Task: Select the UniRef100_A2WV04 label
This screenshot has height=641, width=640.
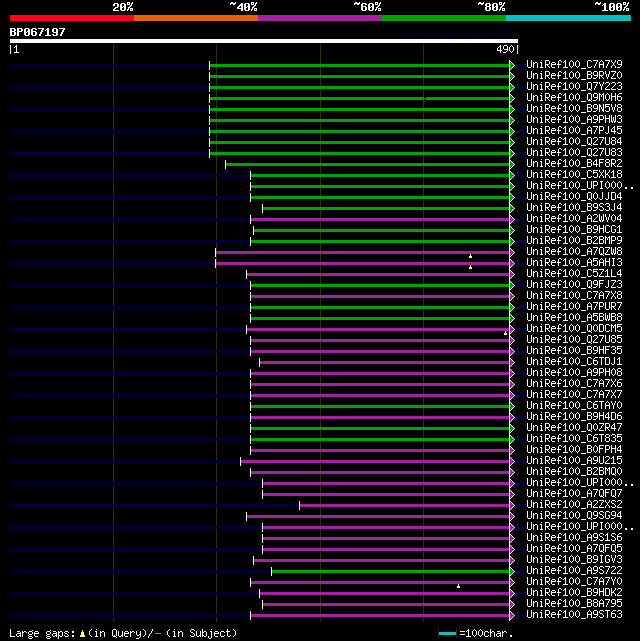Action: pos(574,219)
